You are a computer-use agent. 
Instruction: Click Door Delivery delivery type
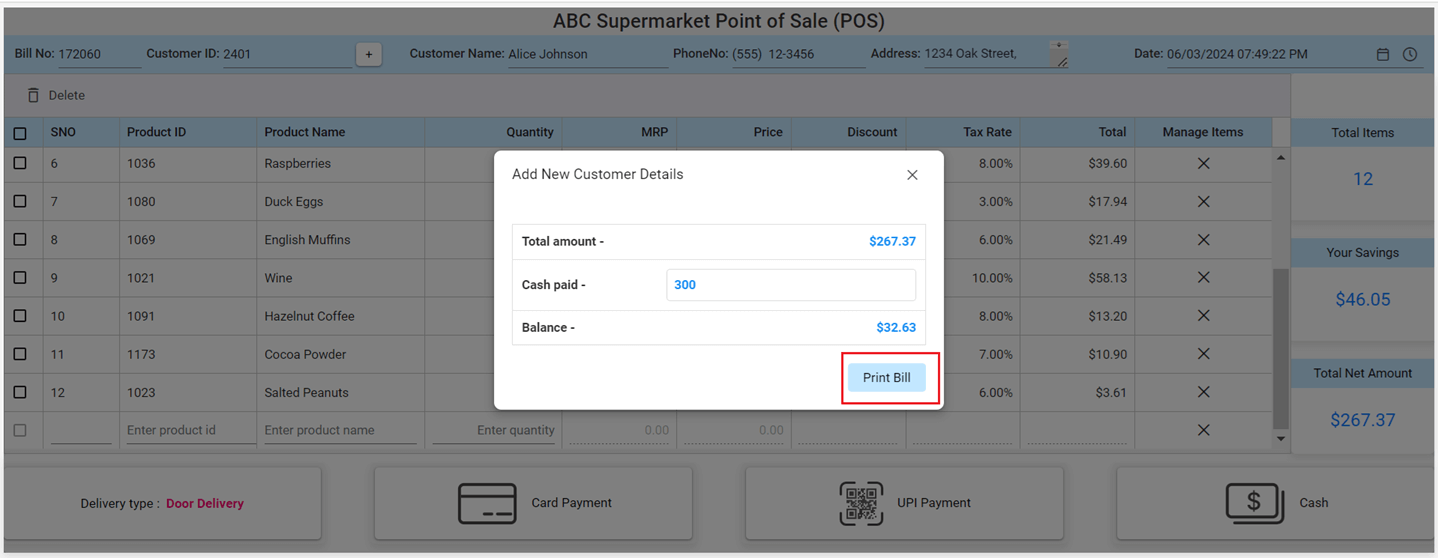tap(205, 503)
